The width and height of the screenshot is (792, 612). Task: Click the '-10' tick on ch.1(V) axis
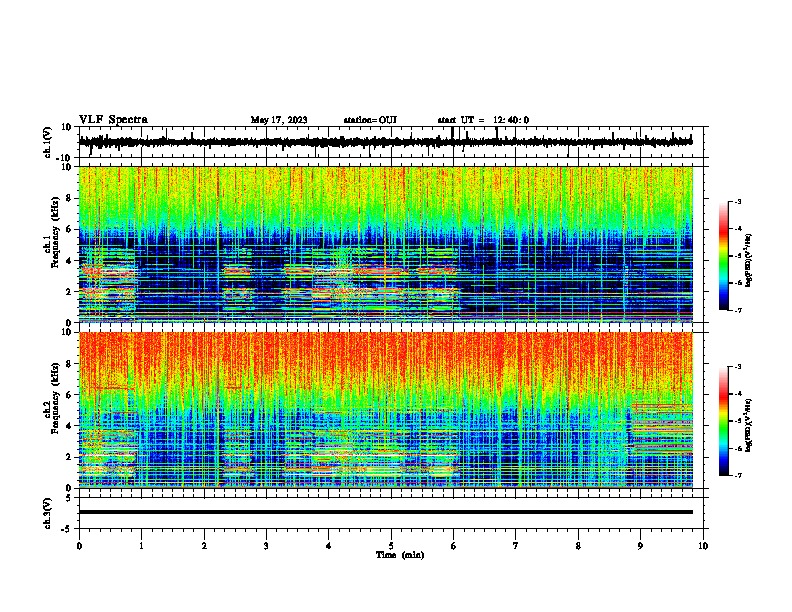click(65, 158)
